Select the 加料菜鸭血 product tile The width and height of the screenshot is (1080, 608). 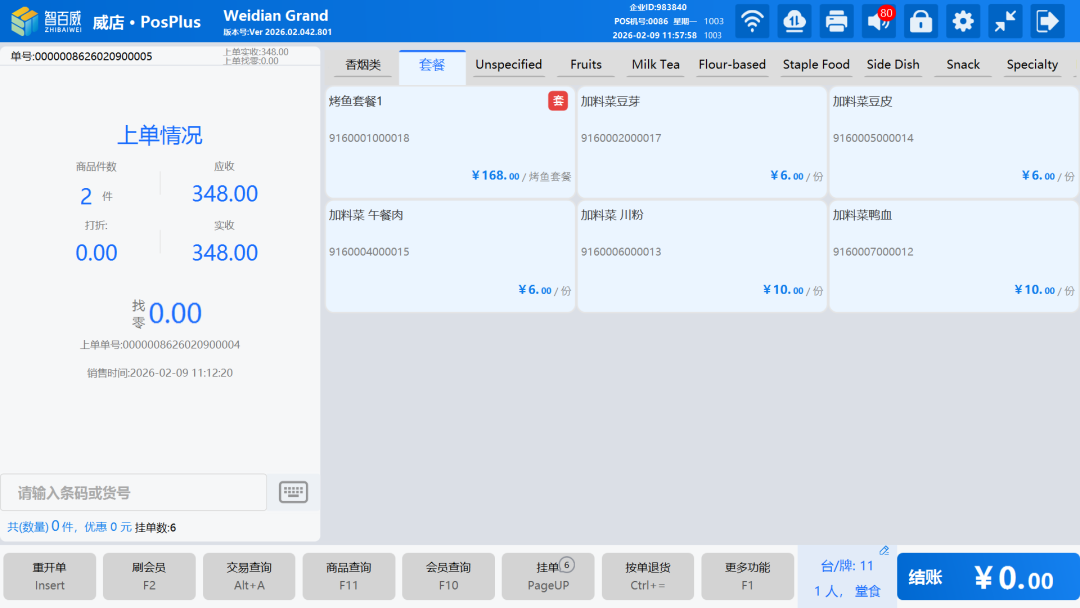953,255
